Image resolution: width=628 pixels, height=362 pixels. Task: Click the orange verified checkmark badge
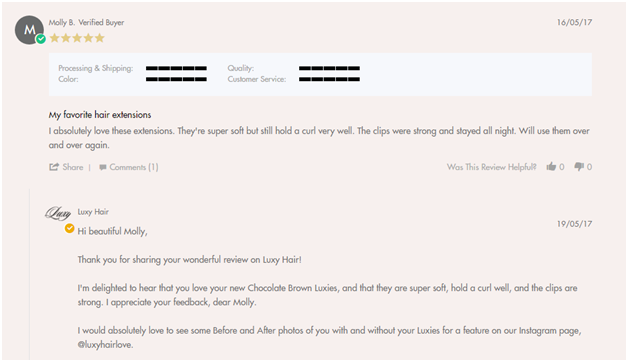70,228
